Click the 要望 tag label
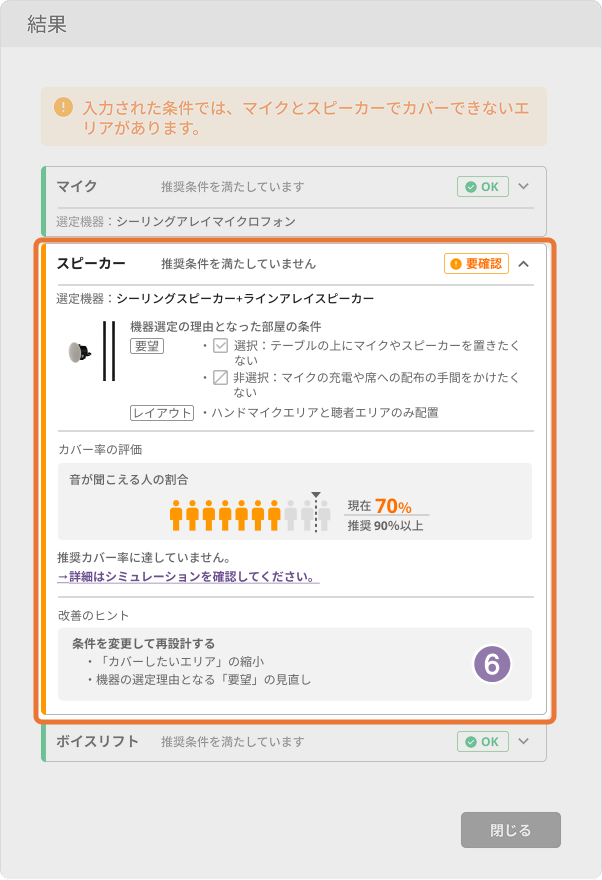 point(147,346)
